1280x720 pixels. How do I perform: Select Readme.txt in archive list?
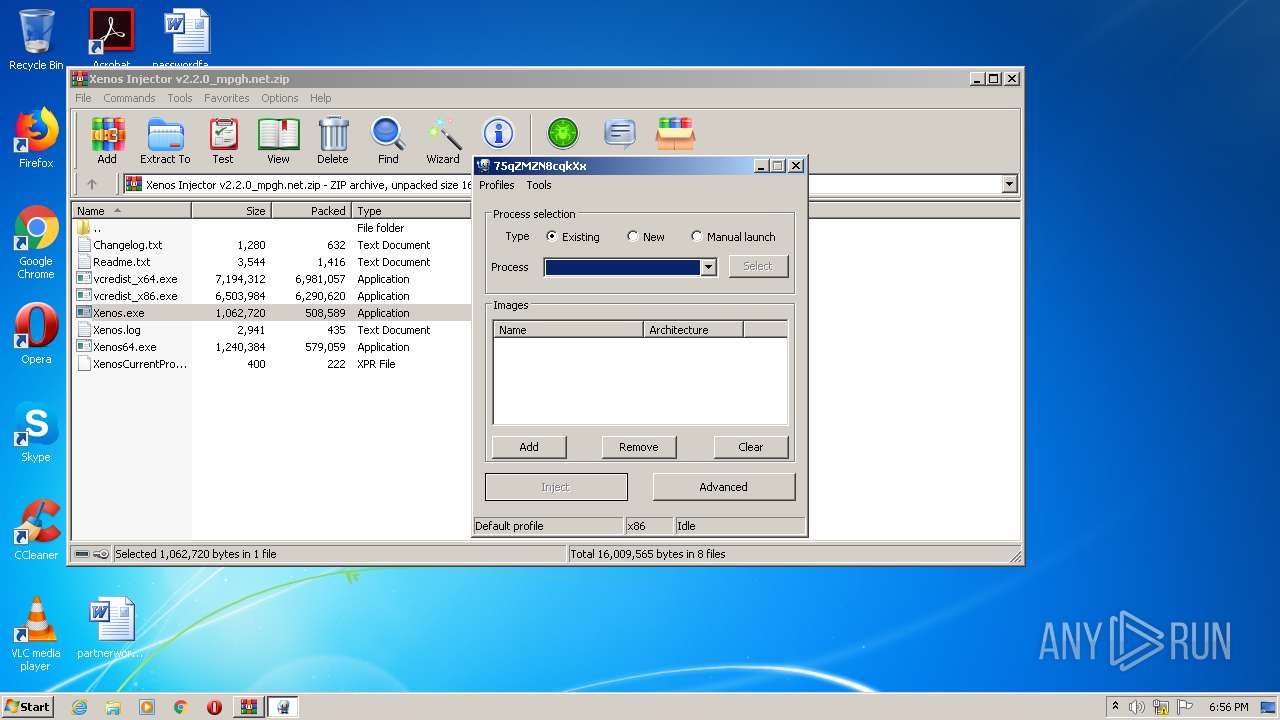(x=271, y=262)
